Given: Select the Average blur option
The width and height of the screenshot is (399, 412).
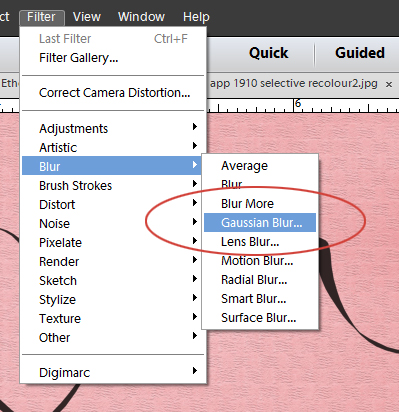Looking at the screenshot, I should [260, 165].
